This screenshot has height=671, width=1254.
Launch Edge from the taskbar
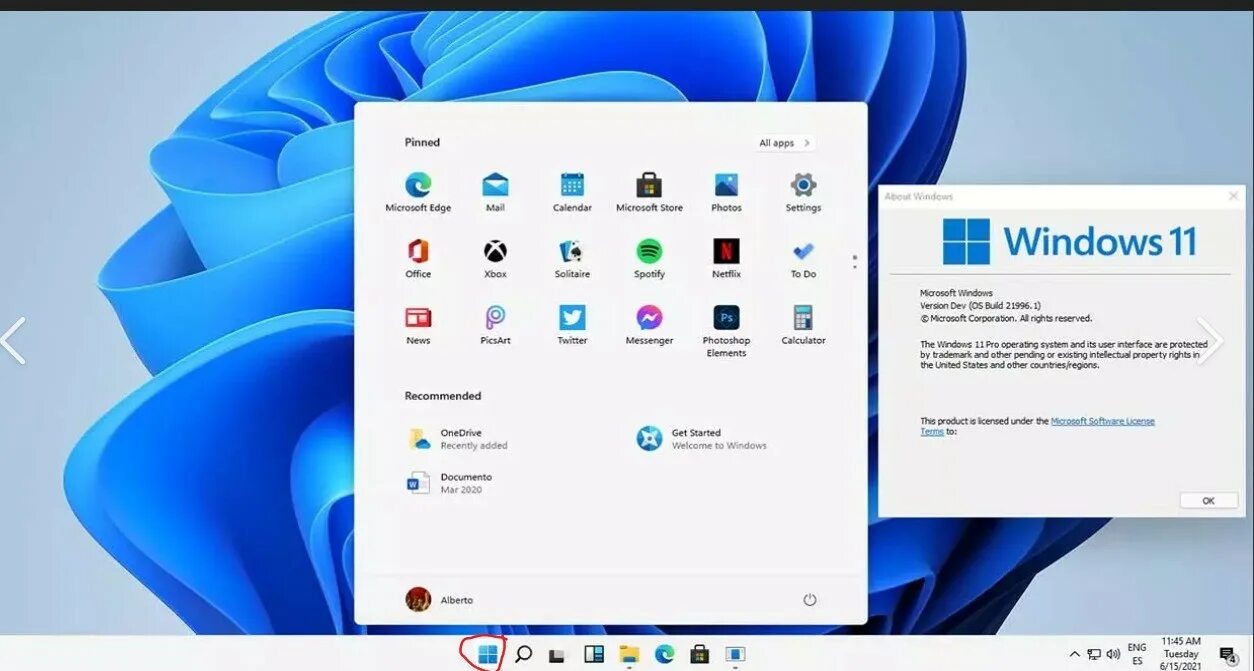[664, 654]
